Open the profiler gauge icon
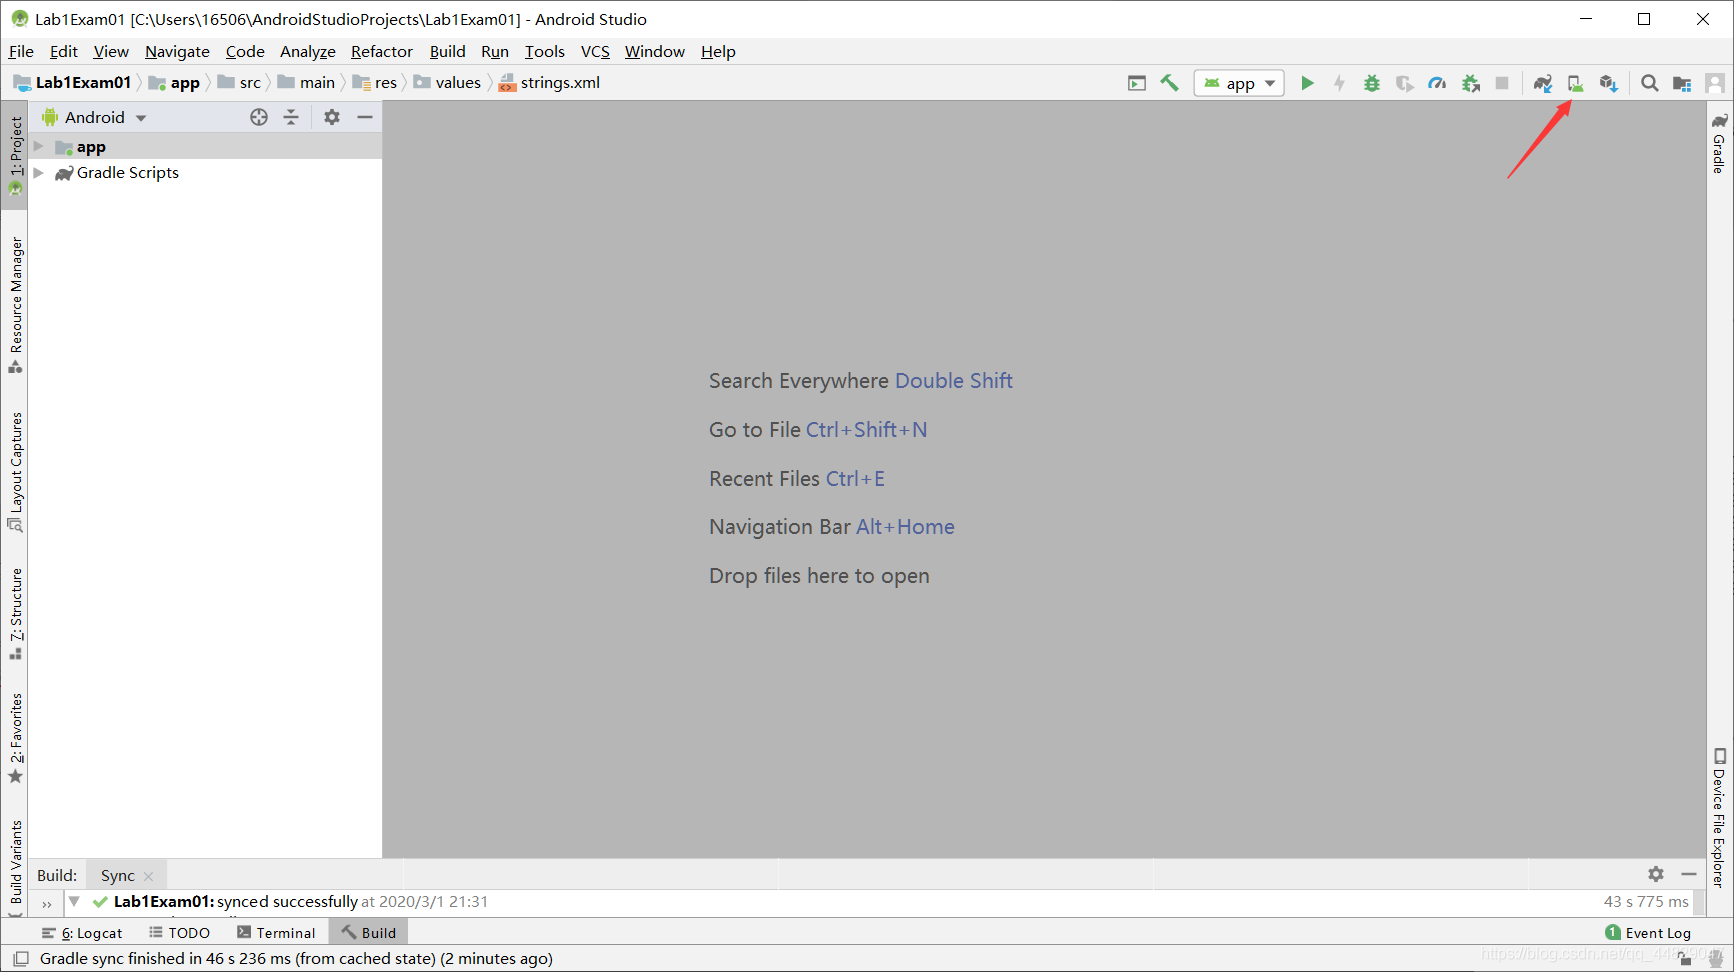This screenshot has height=972, width=1734. coord(1437,83)
